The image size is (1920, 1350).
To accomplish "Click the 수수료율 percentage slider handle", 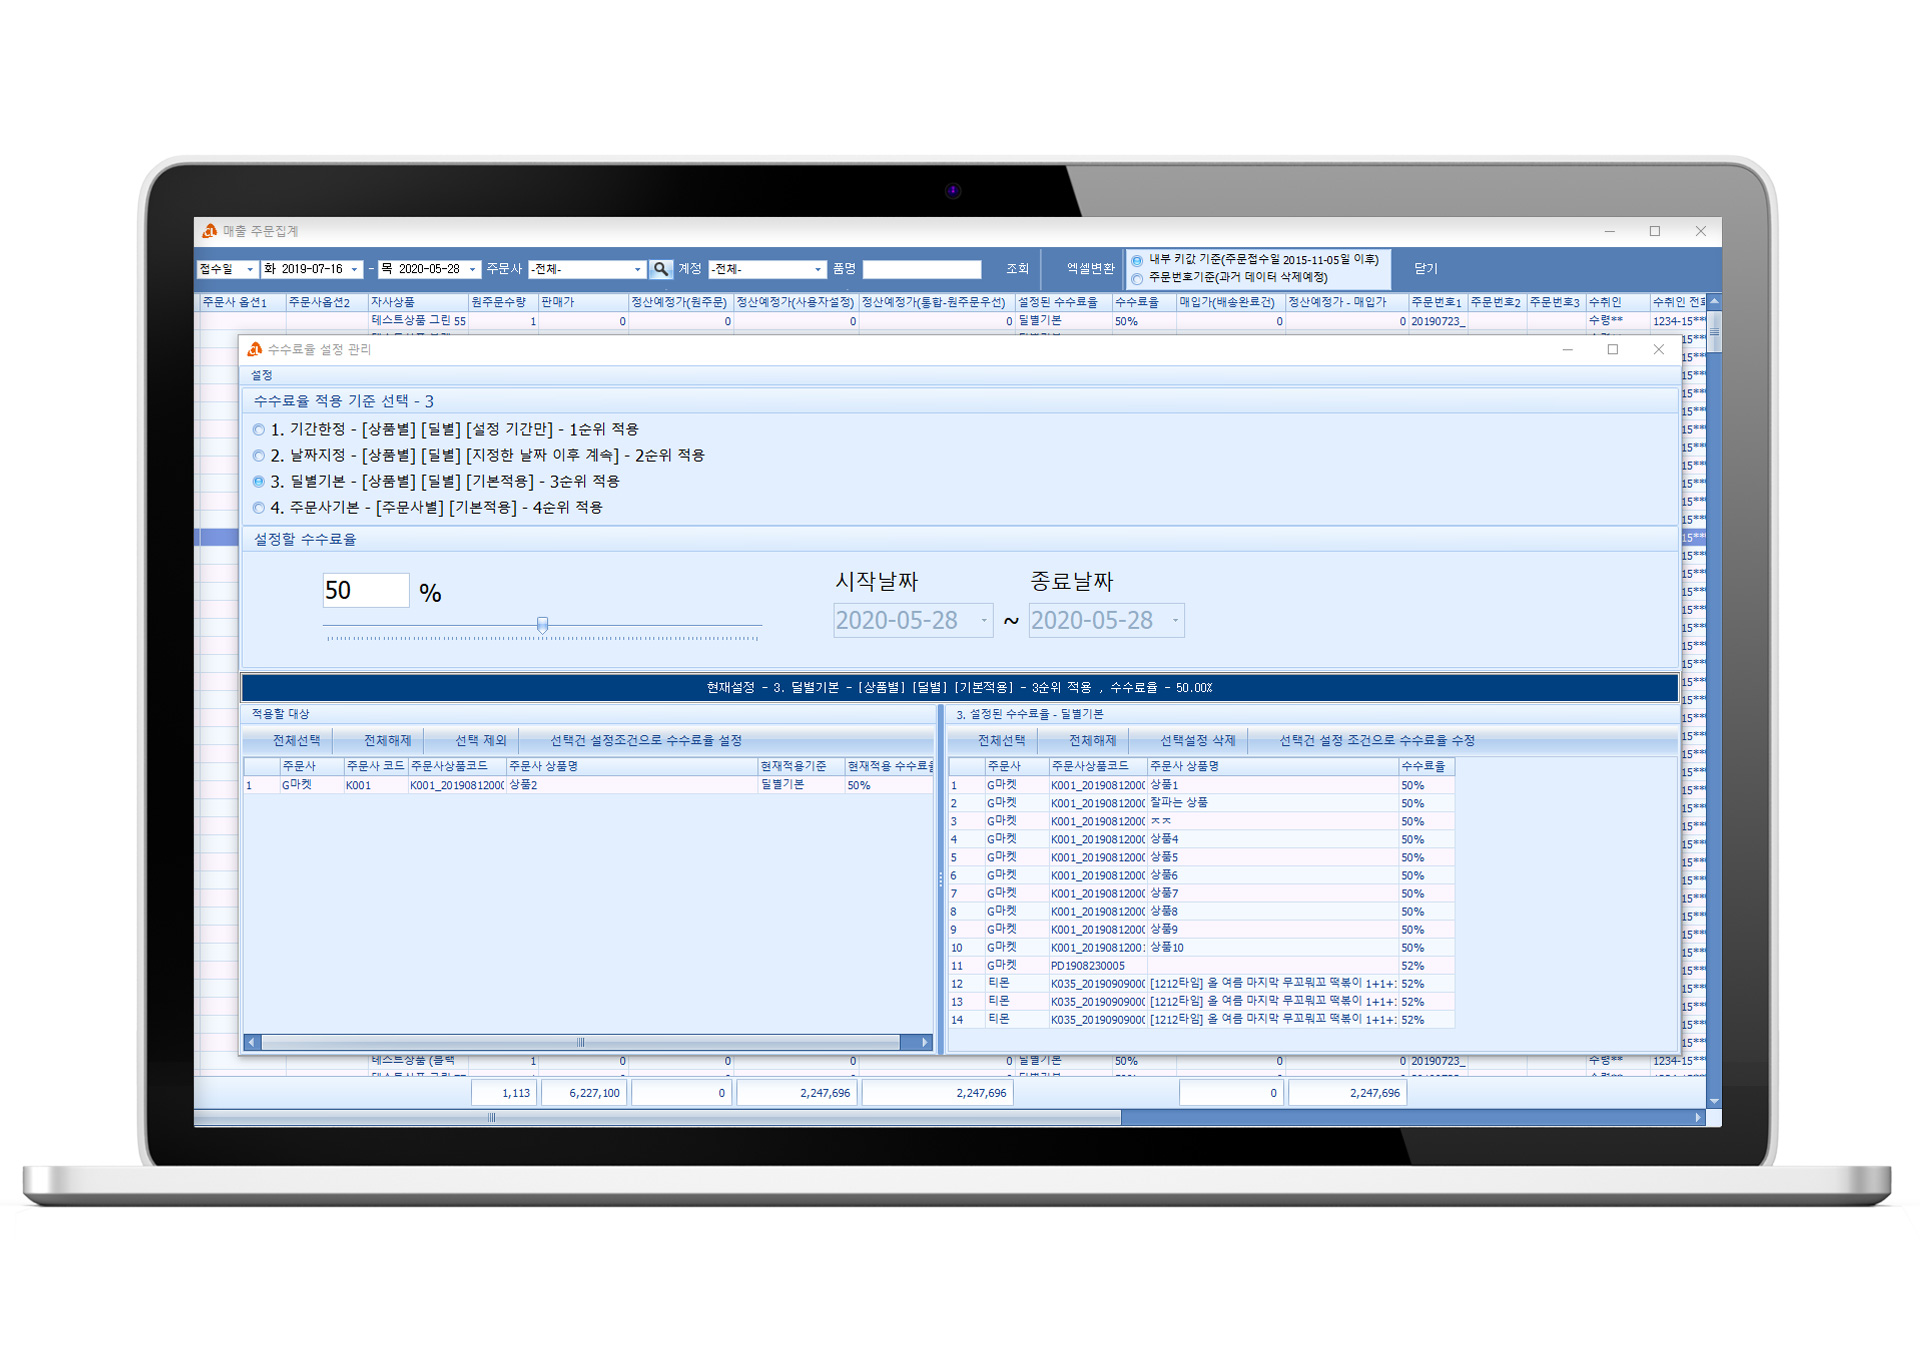I will [542, 625].
